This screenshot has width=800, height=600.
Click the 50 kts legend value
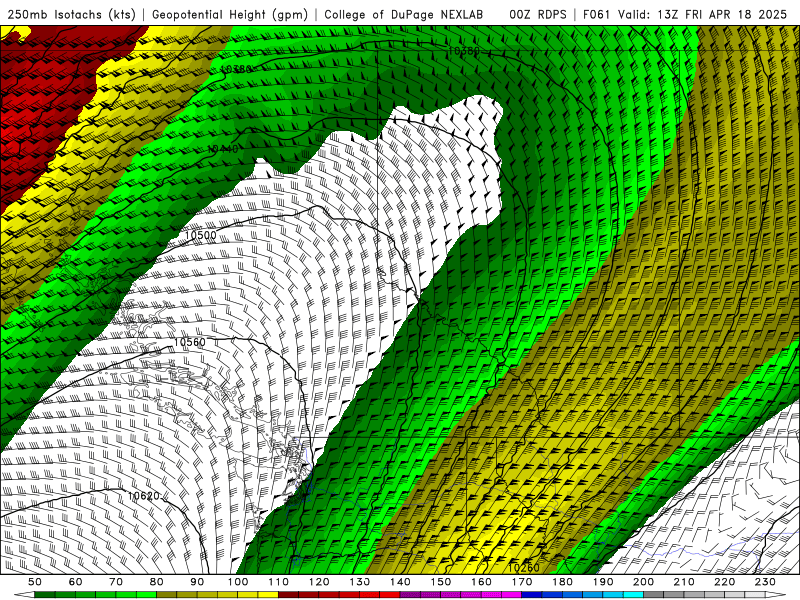(x=35, y=582)
